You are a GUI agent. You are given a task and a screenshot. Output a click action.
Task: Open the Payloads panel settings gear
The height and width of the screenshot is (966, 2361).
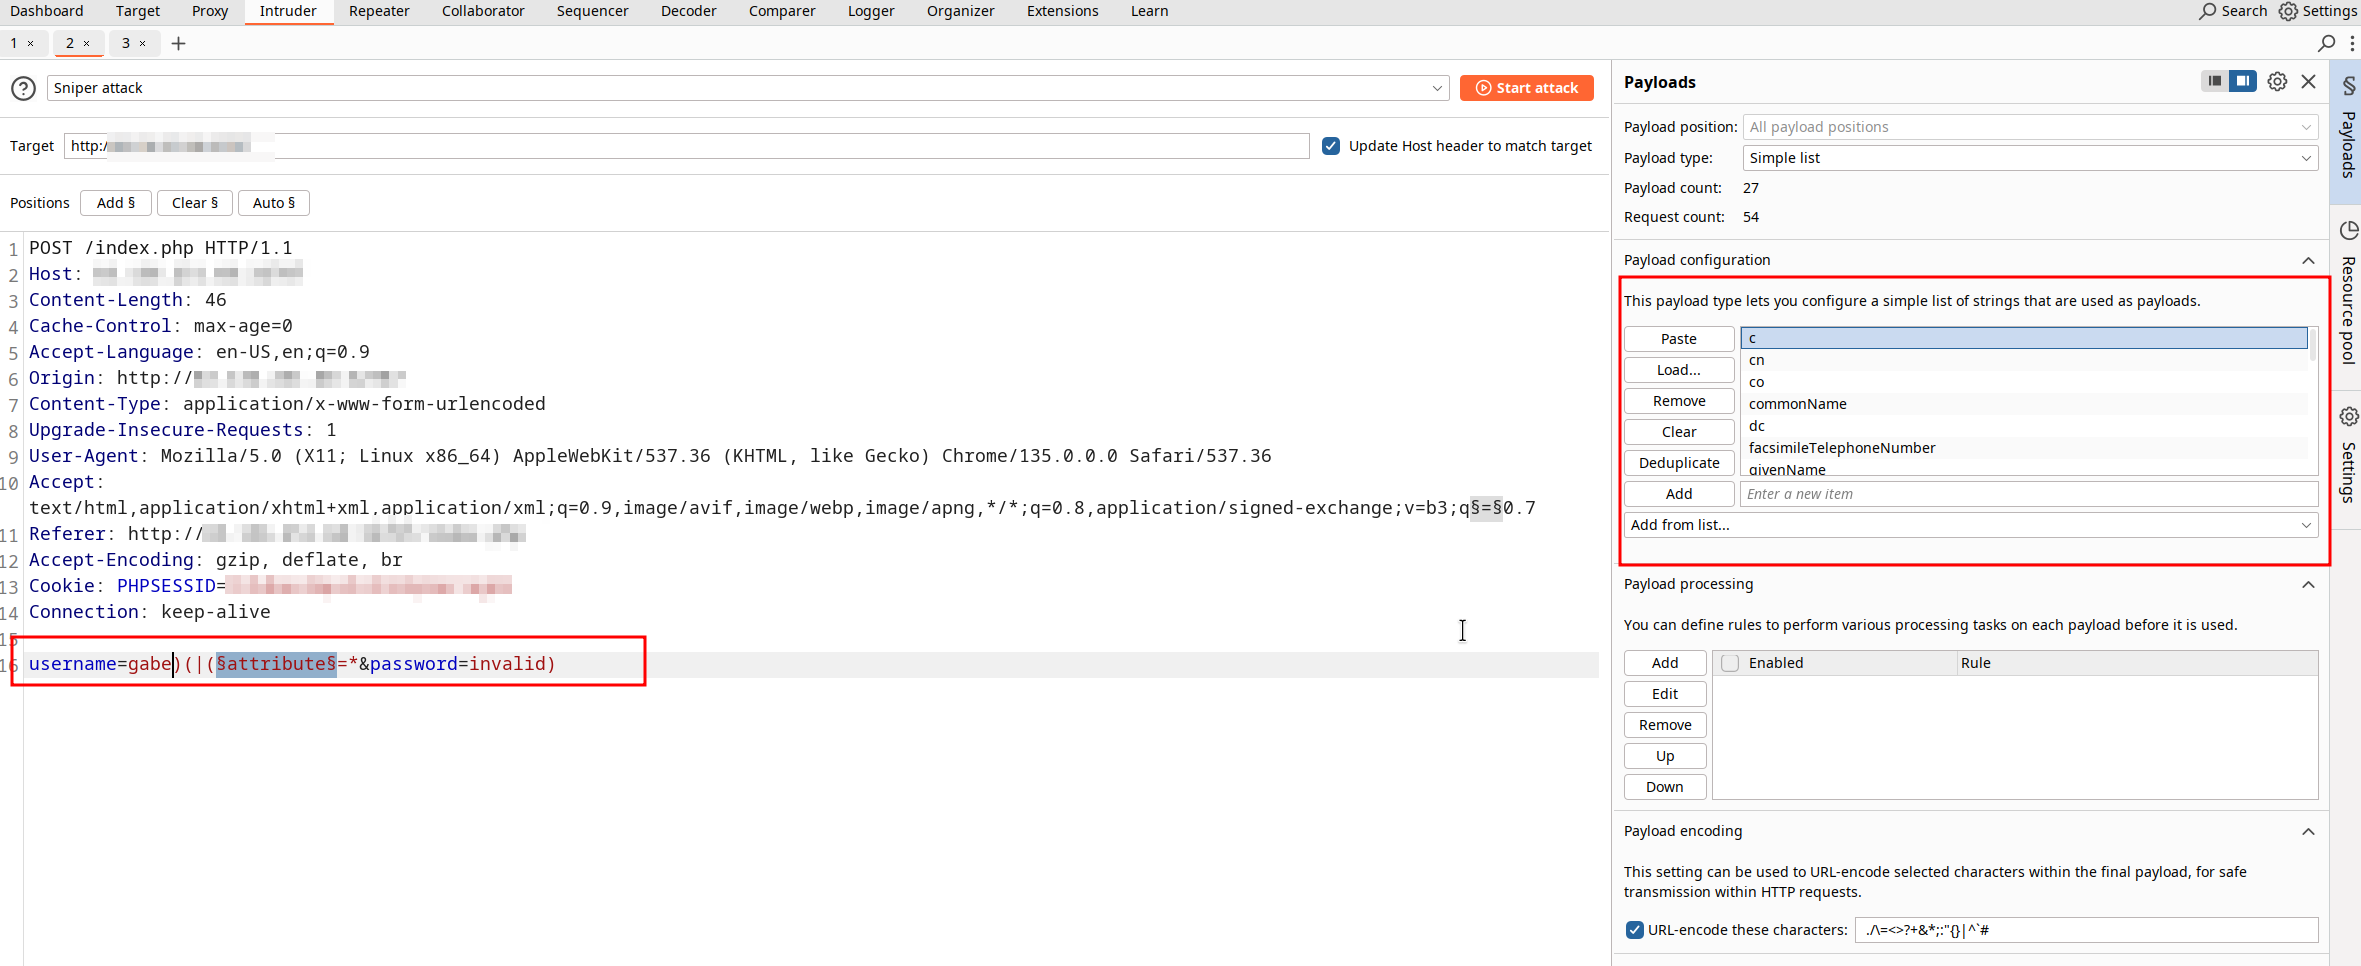[x=2277, y=81]
